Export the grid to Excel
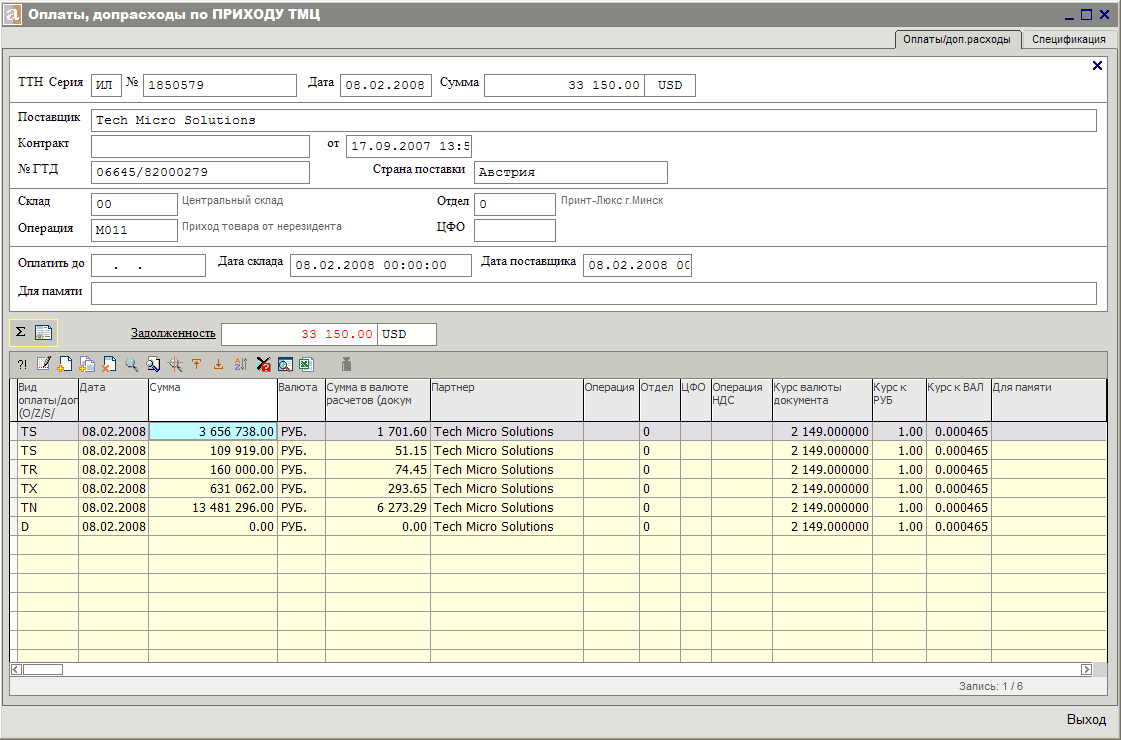Viewport: 1121px width, 740px height. click(307, 365)
